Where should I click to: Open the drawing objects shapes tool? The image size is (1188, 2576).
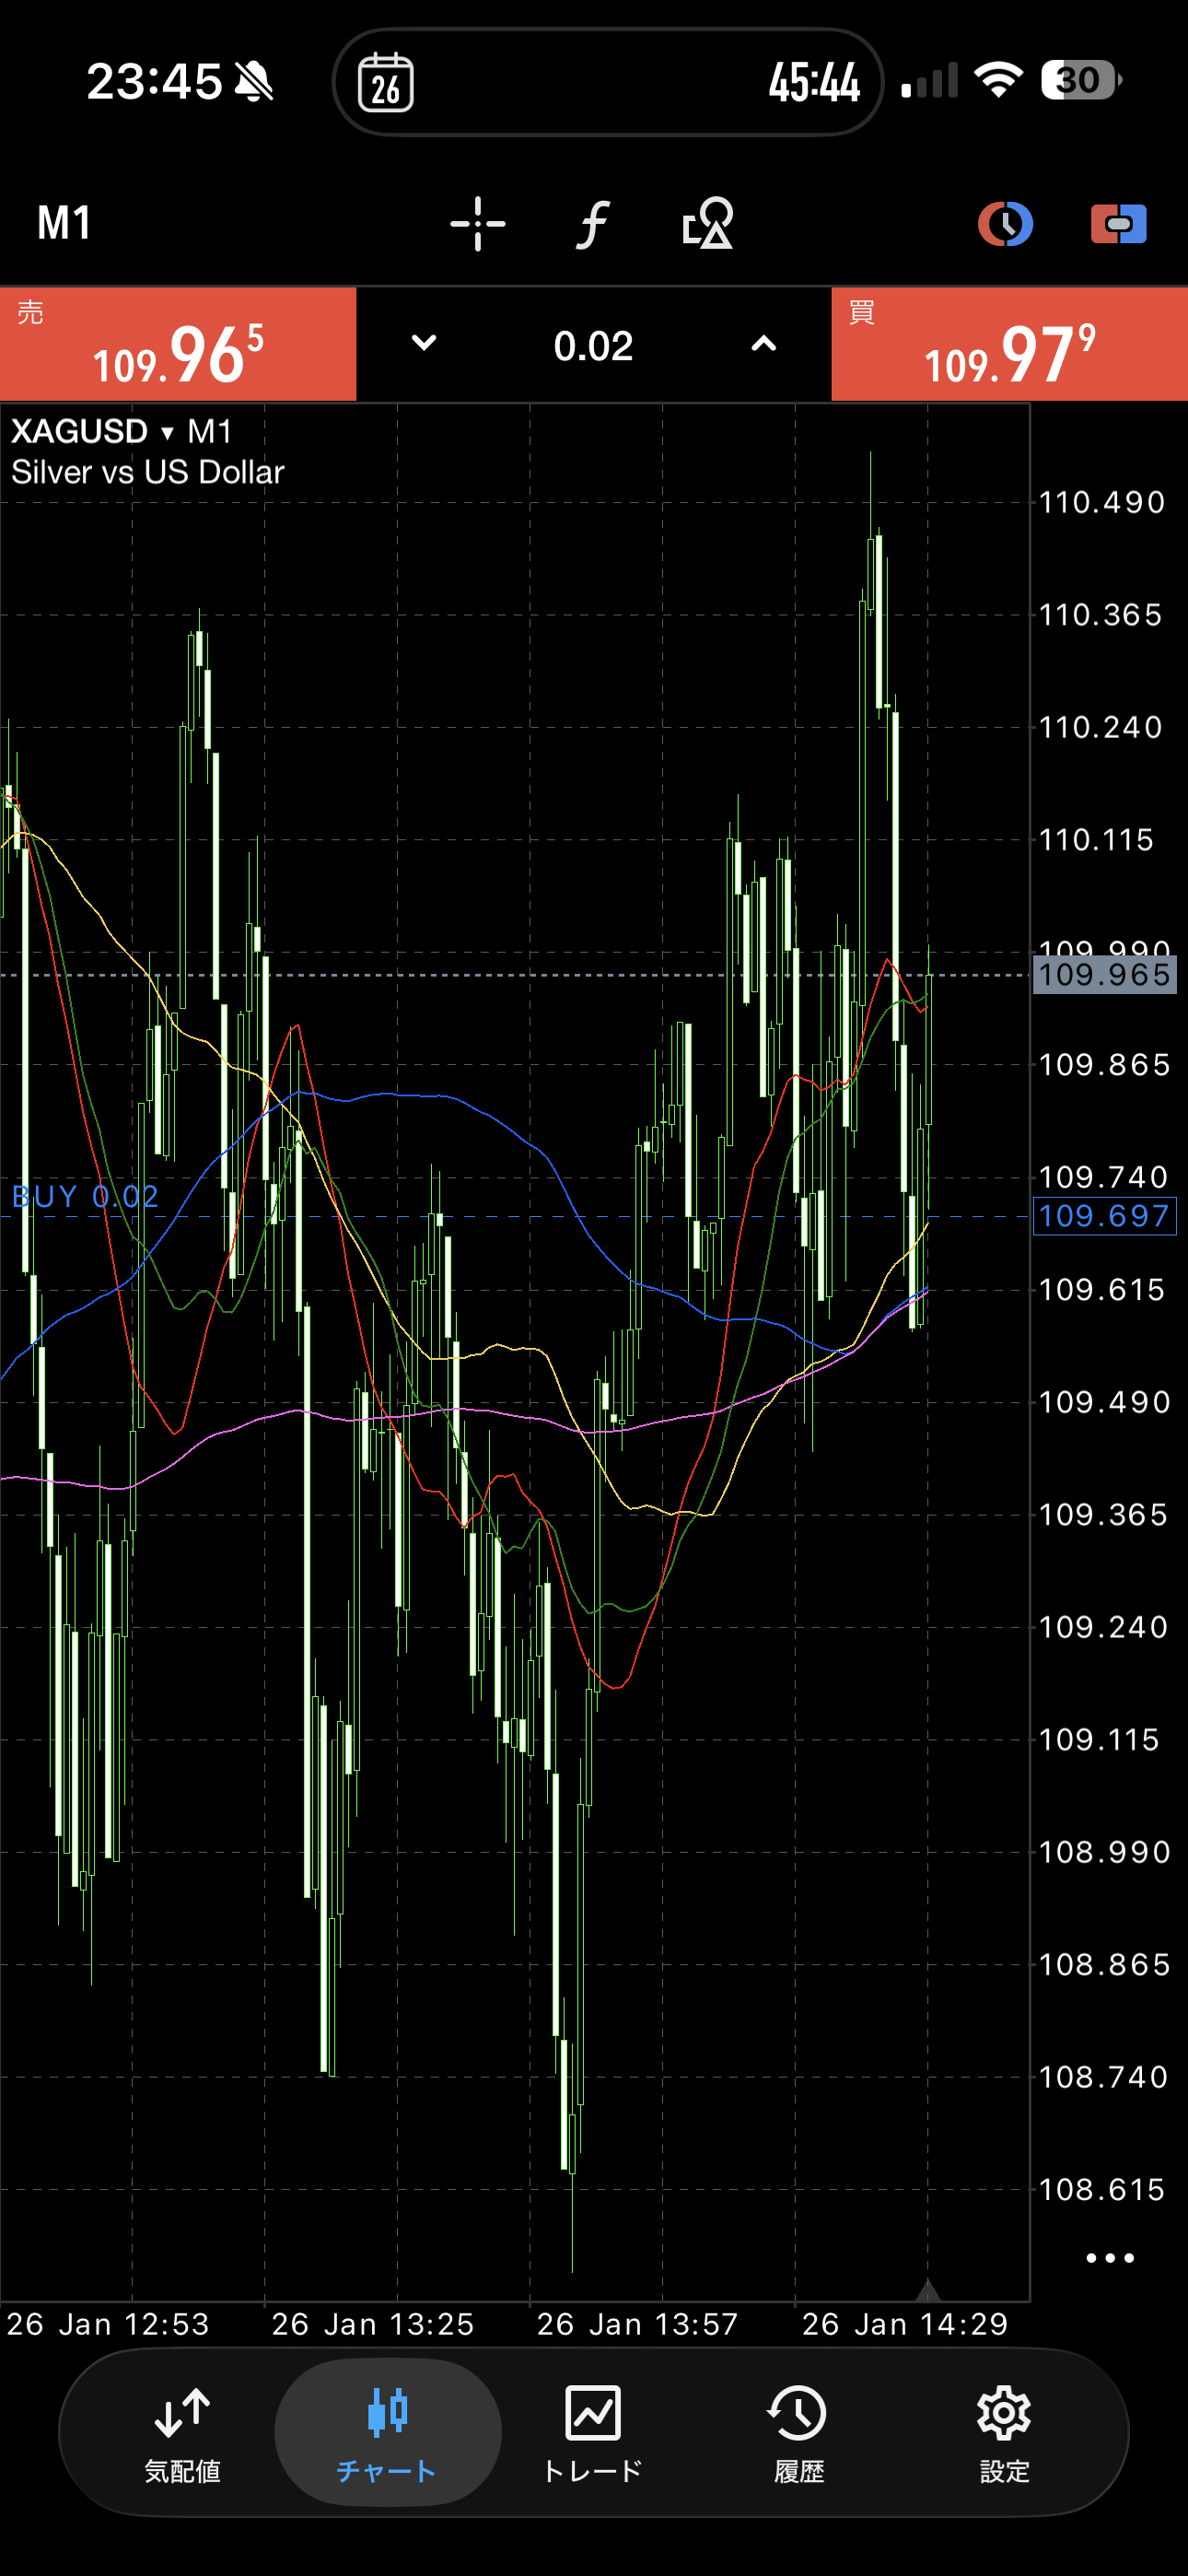pyautogui.click(x=708, y=223)
